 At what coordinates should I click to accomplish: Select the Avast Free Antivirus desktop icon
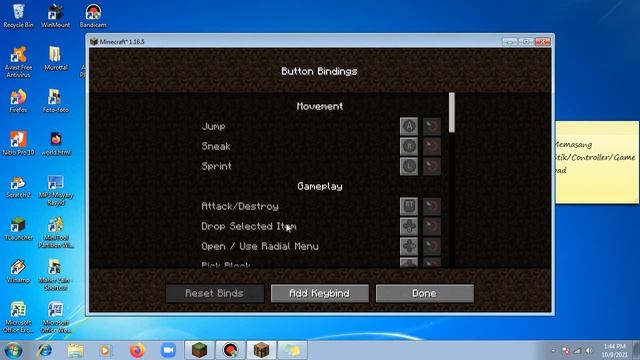pyautogui.click(x=18, y=62)
